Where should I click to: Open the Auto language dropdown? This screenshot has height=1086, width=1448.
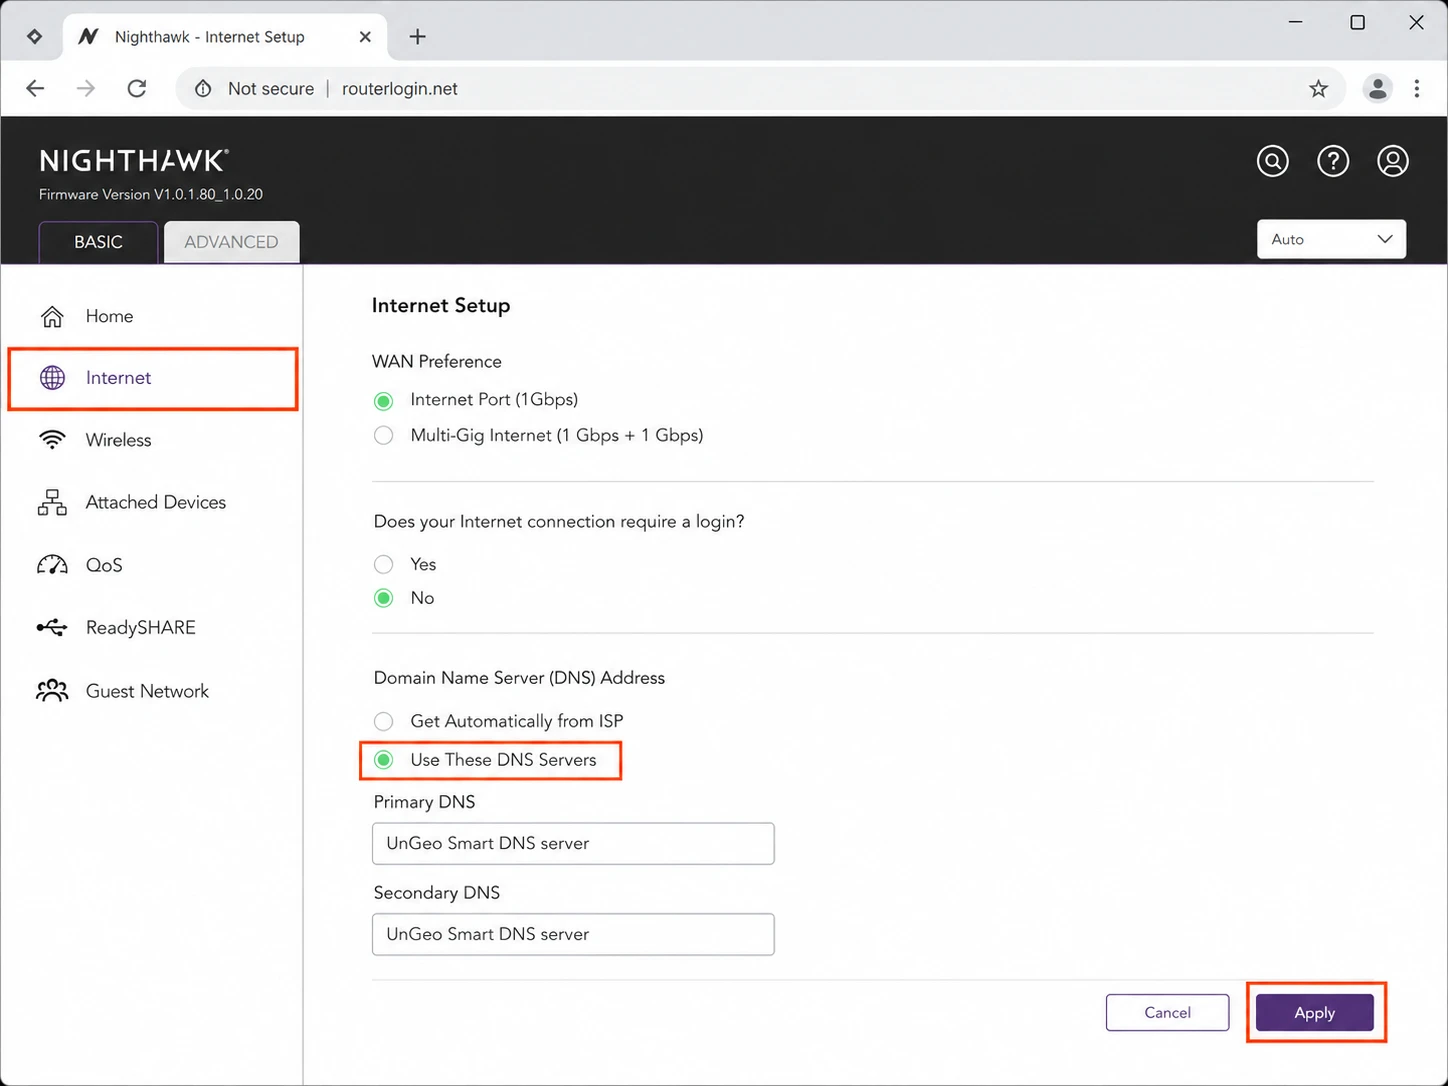pyautogui.click(x=1331, y=239)
